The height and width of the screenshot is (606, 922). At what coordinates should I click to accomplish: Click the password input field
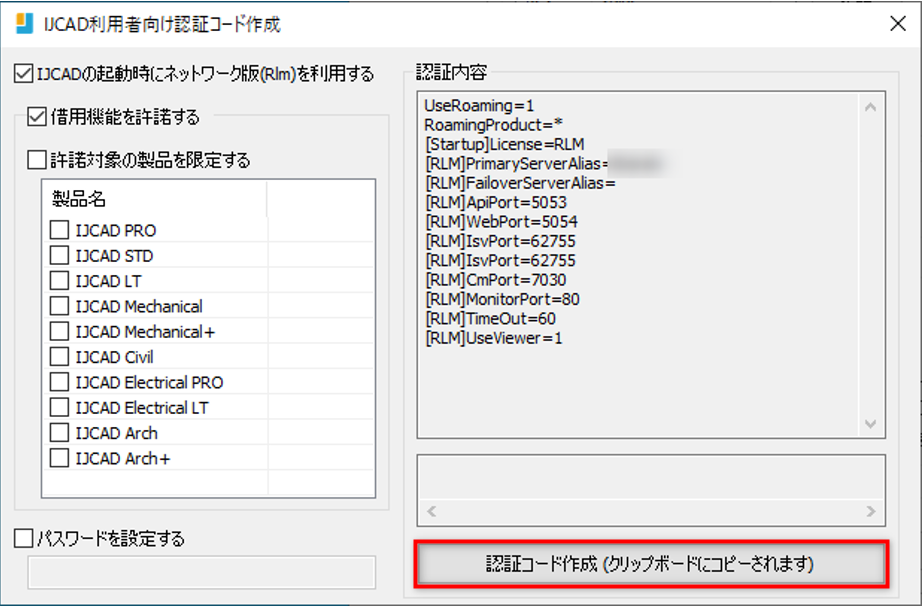pyautogui.click(x=202, y=572)
